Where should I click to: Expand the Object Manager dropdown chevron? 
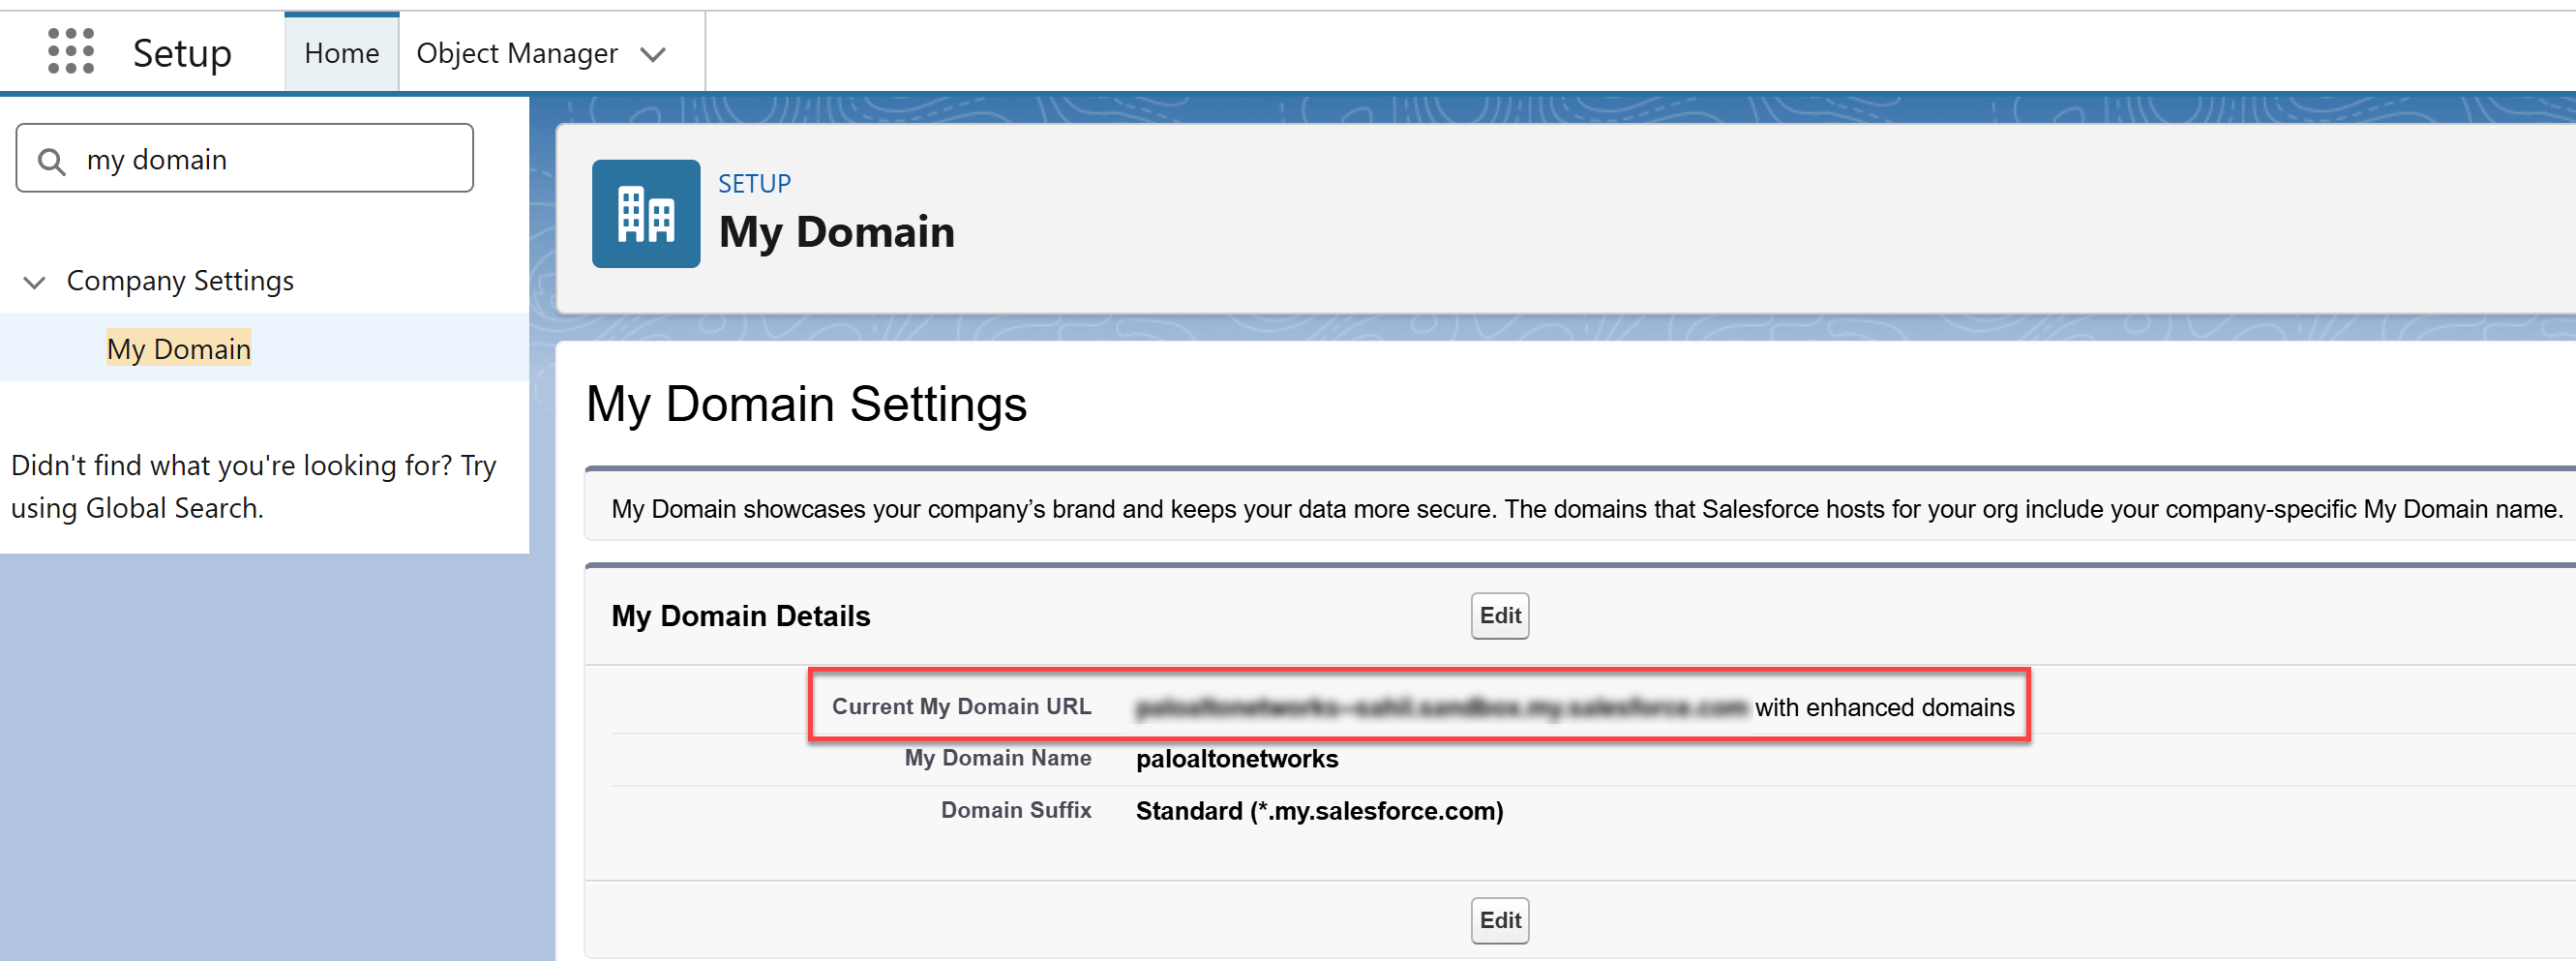pyautogui.click(x=653, y=55)
